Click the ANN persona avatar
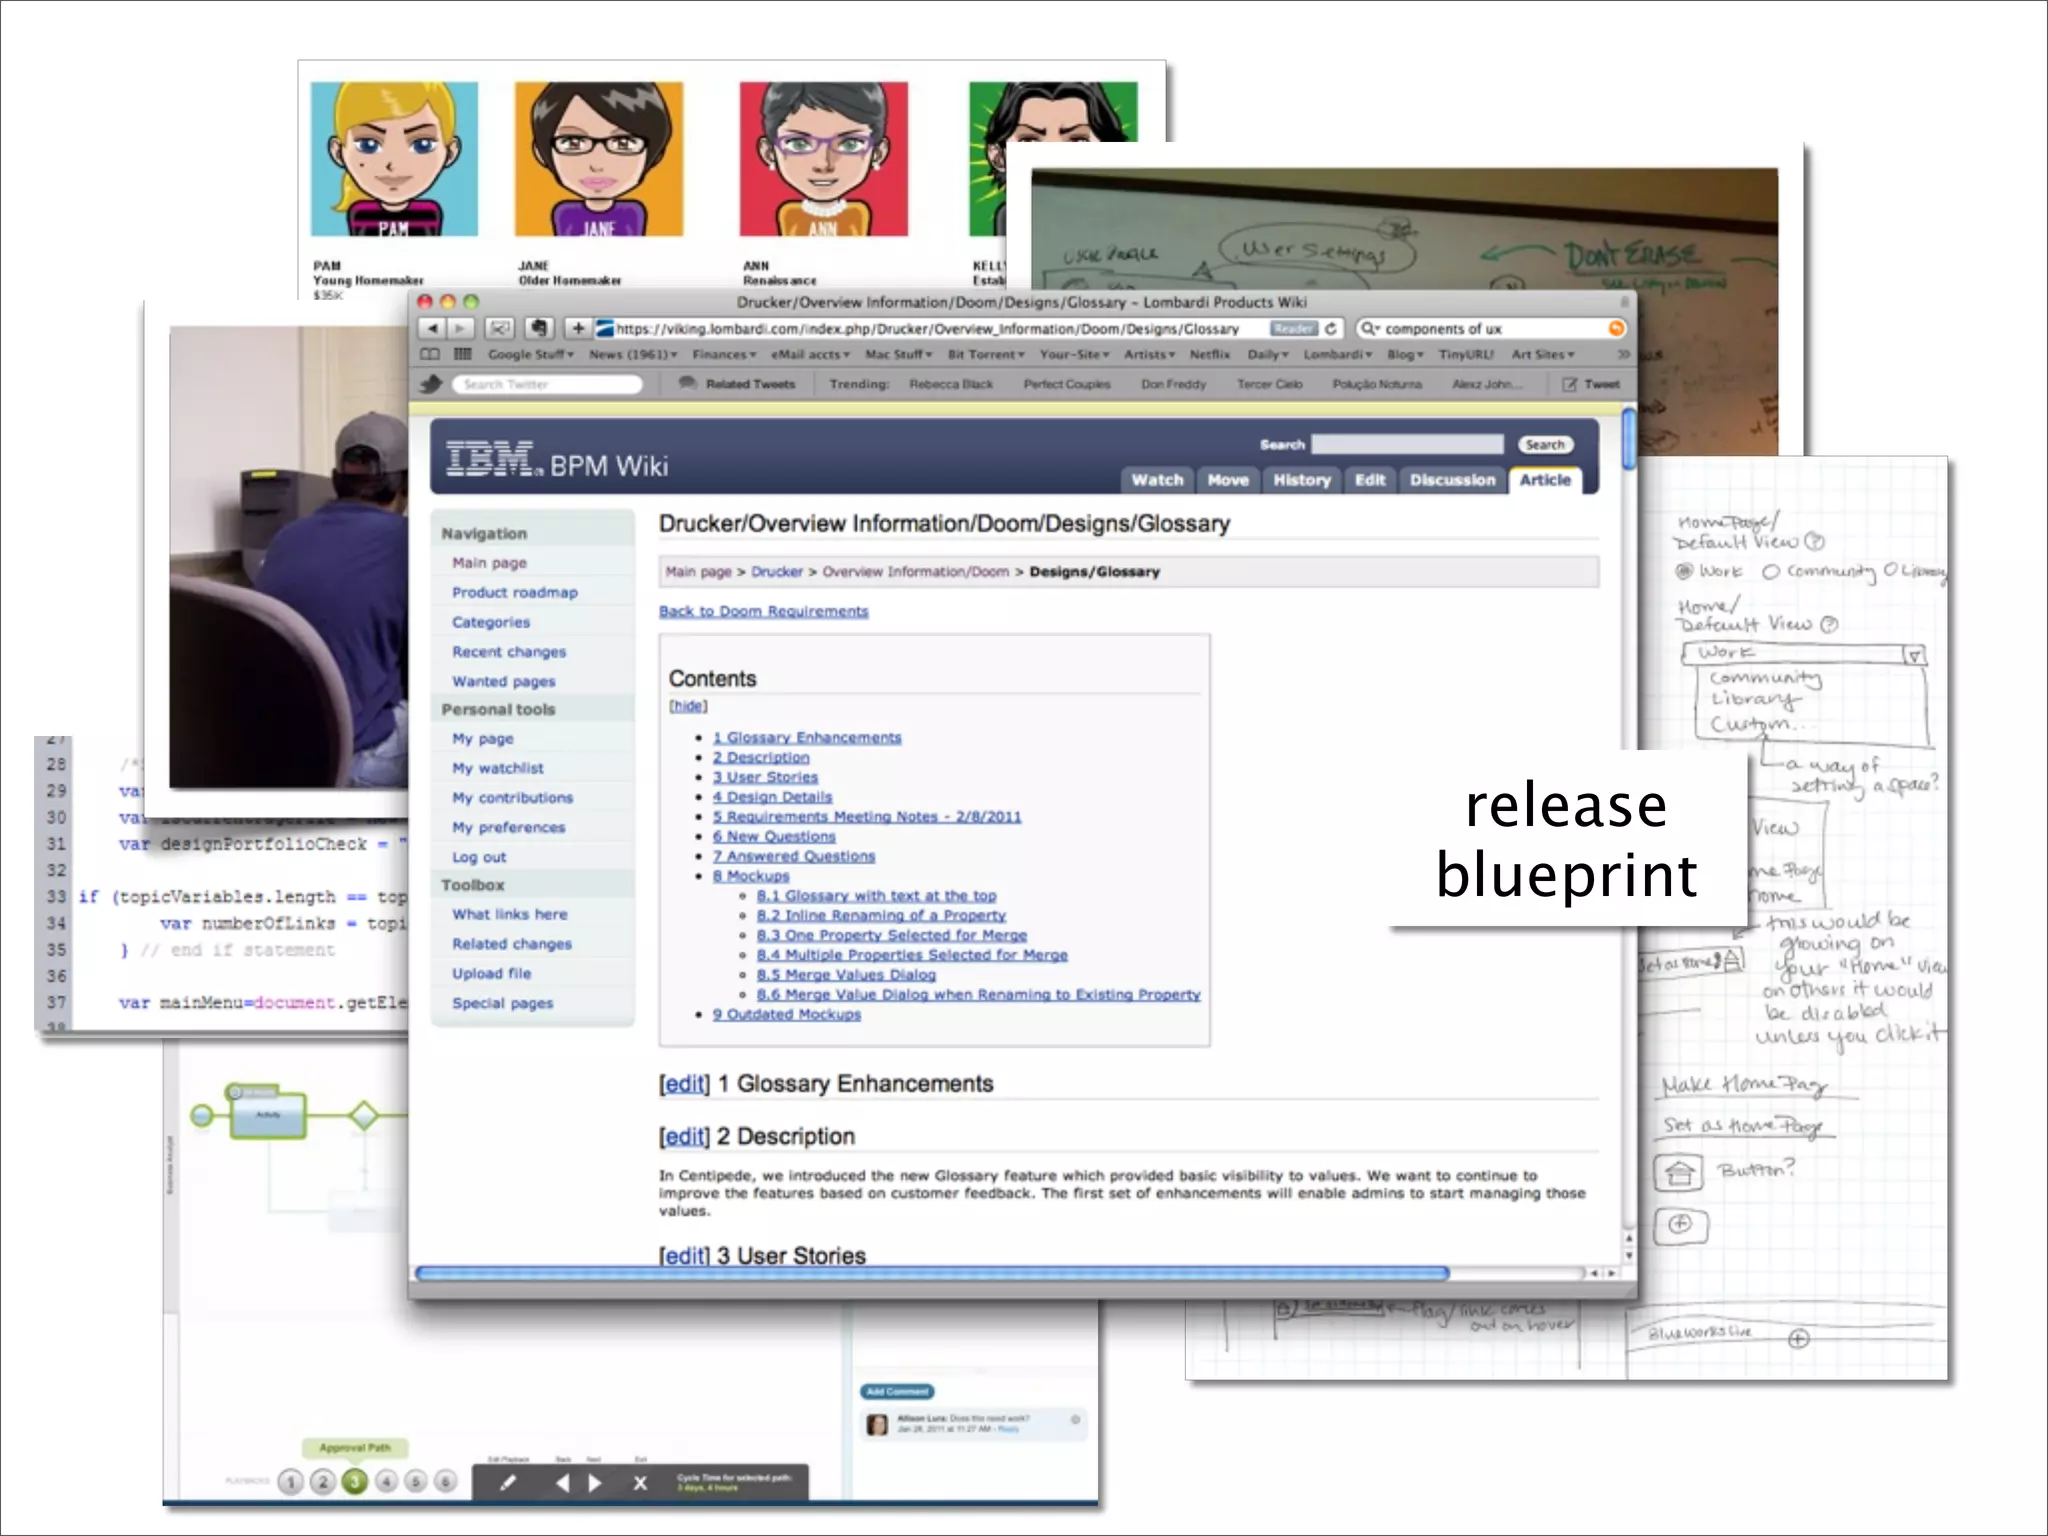The image size is (2048, 1536). pos(824,159)
